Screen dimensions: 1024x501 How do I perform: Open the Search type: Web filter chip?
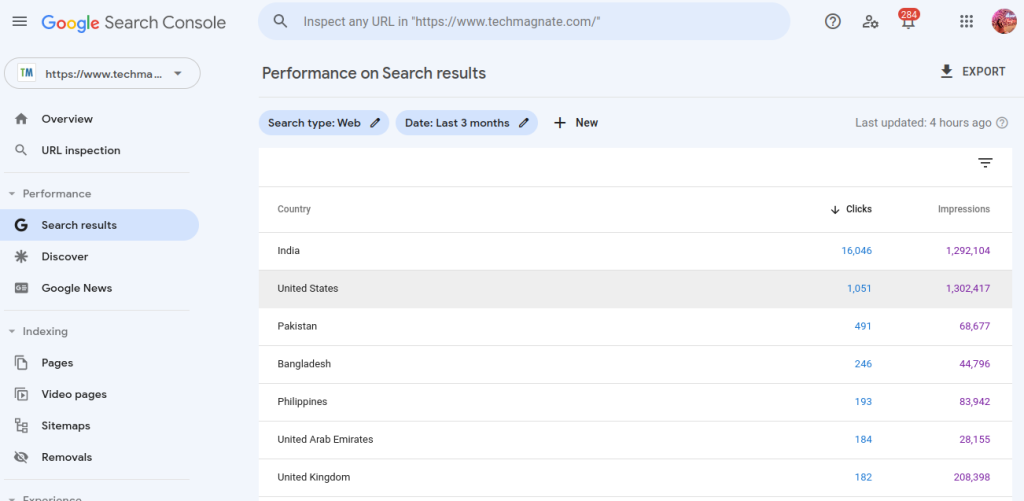pos(324,123)
